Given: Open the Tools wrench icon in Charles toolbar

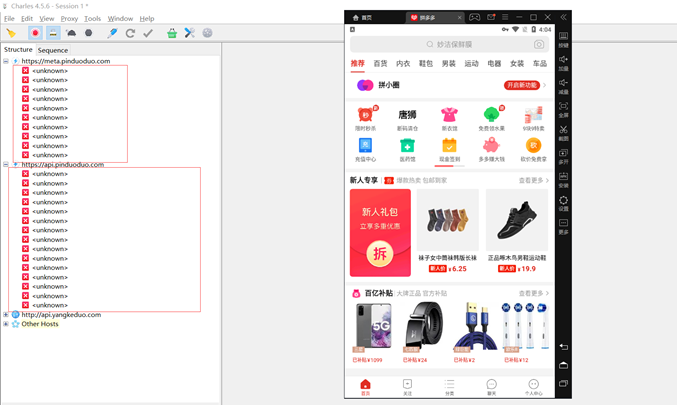Looking at the screenshot, I should pyautogui.click(x=190, y=33).
